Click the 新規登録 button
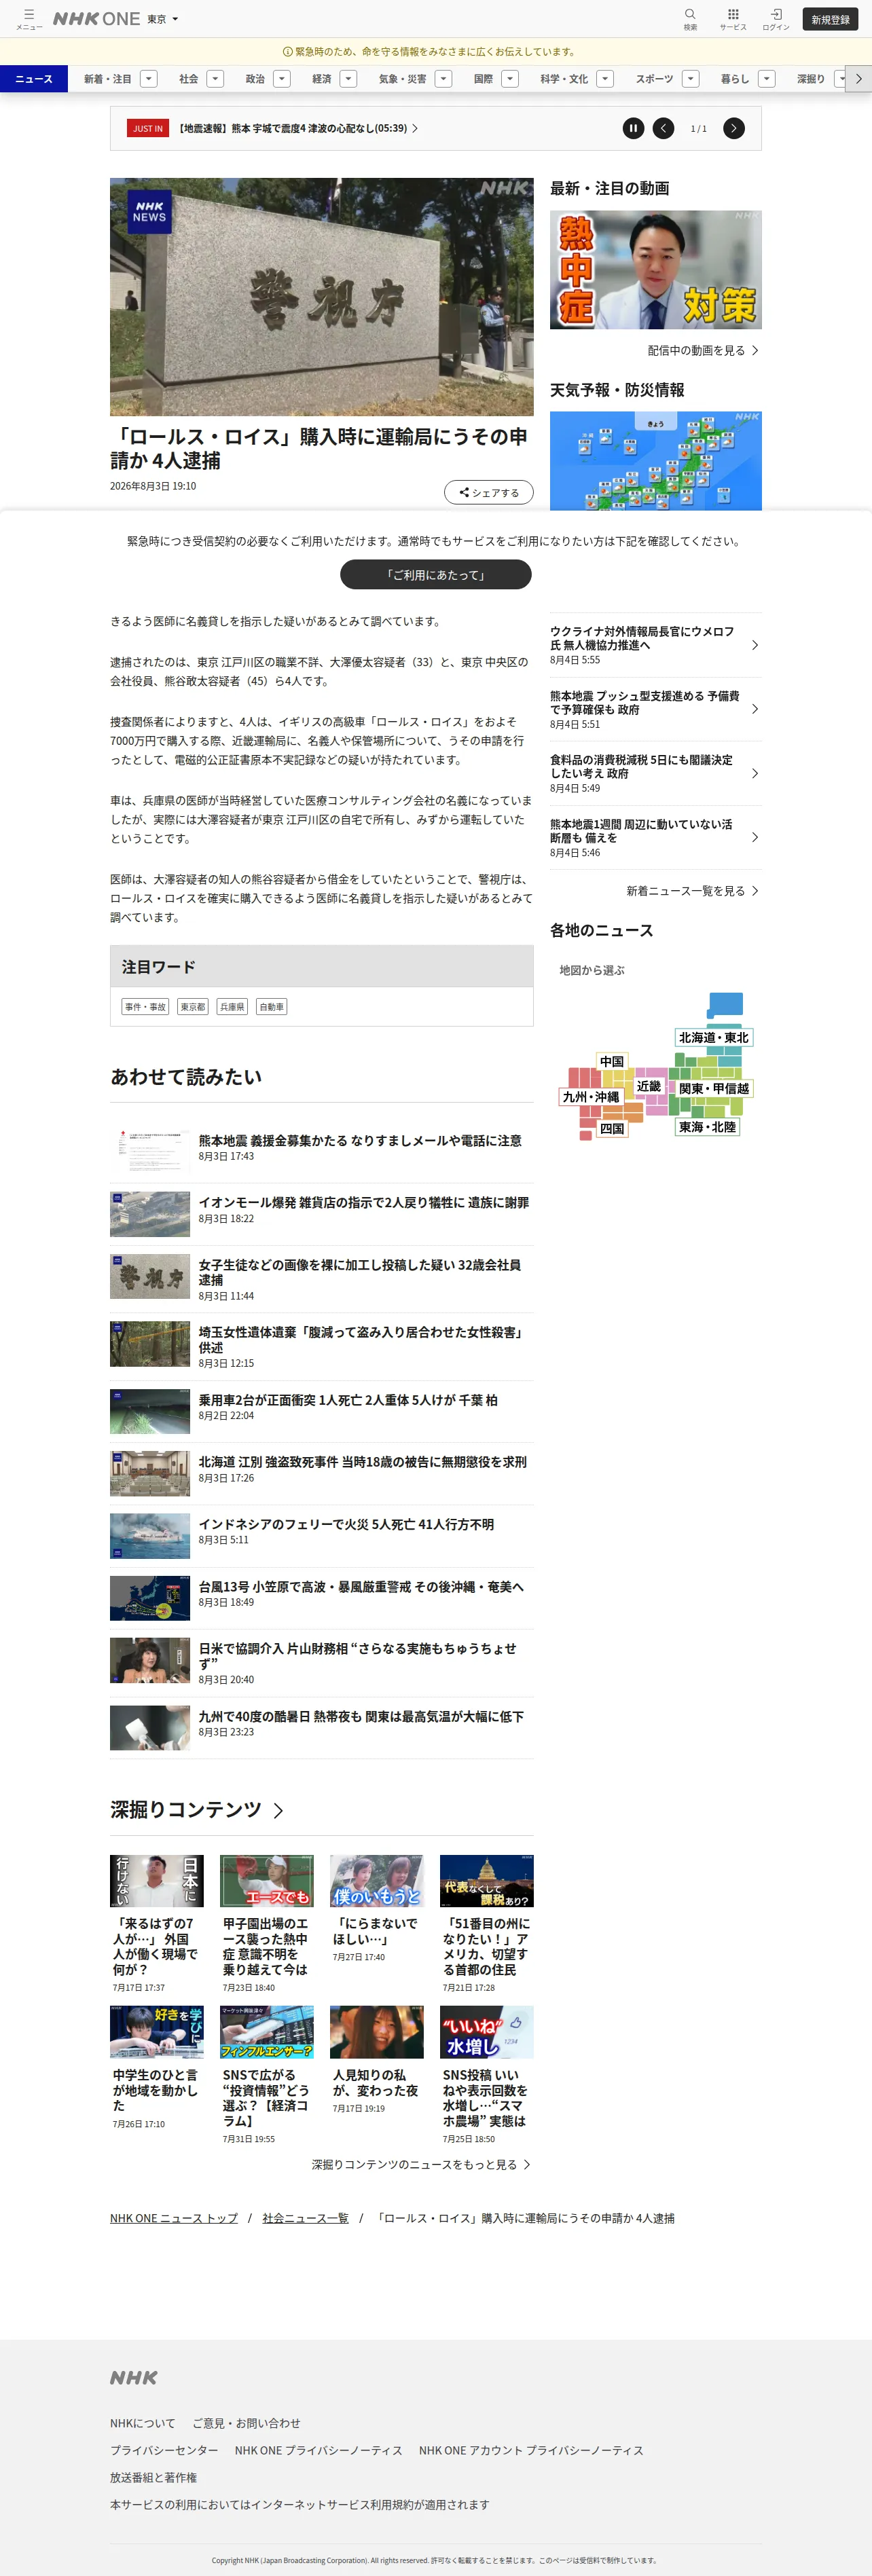Image resolution: width=872 pixels, height=2576 pixels. (830, 19)
